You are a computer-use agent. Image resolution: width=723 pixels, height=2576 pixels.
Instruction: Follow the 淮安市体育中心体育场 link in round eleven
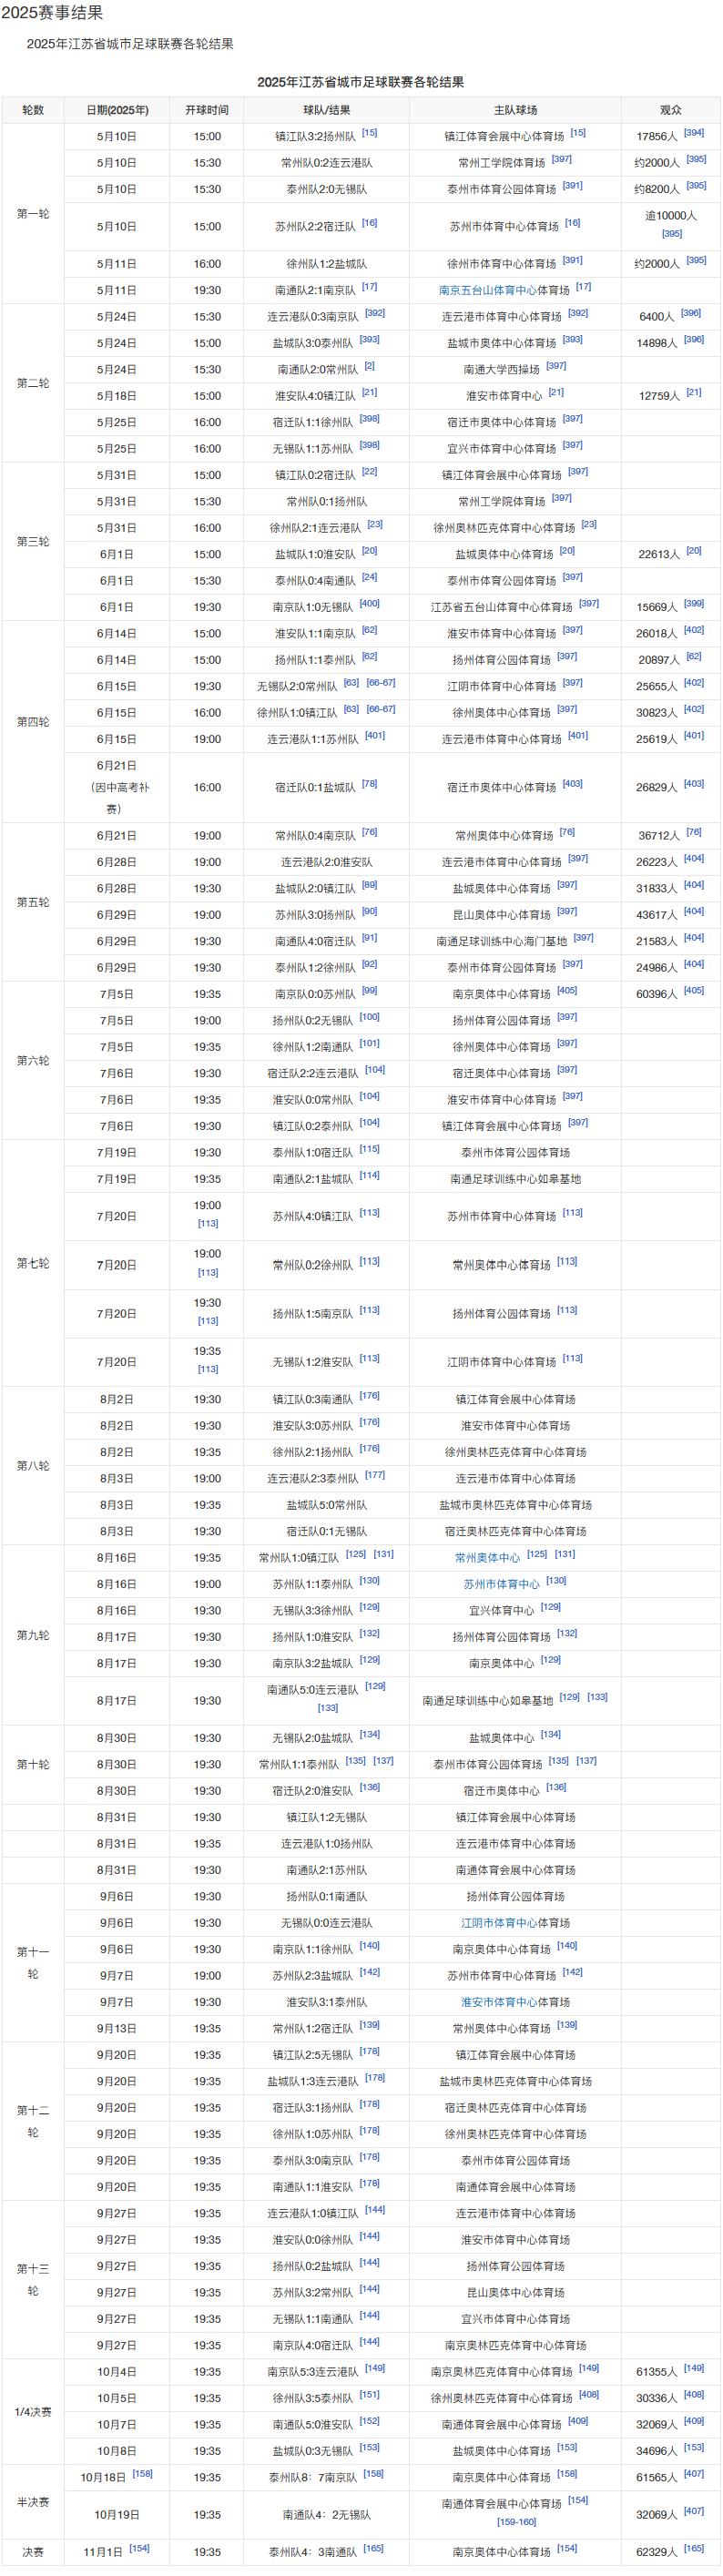[515, 2002]
